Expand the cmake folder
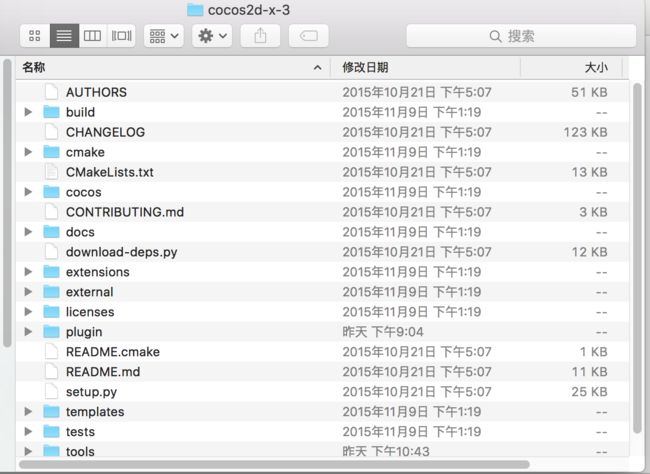650x474 pixels. [x=28, y=152]
